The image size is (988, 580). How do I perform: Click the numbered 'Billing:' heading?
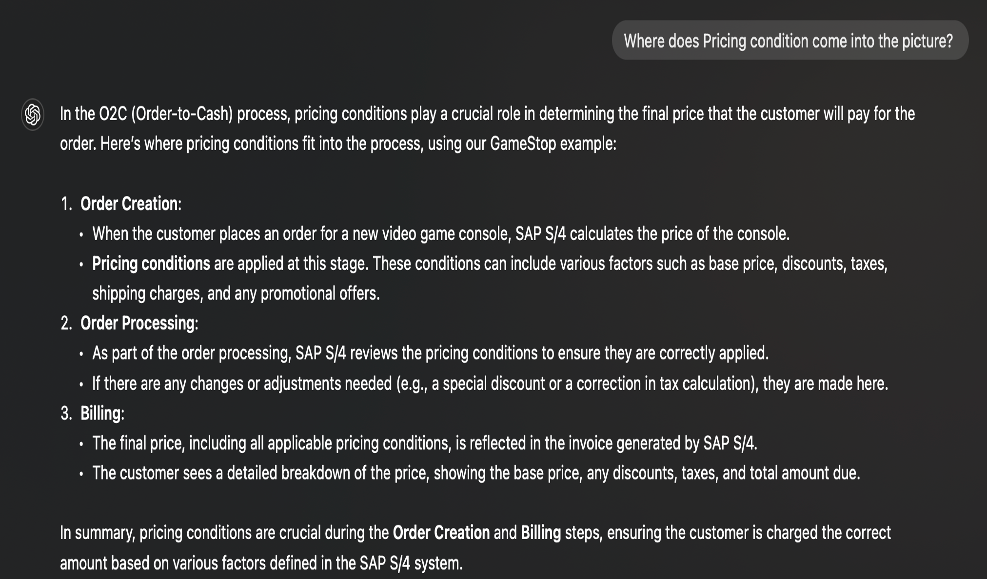102,414
